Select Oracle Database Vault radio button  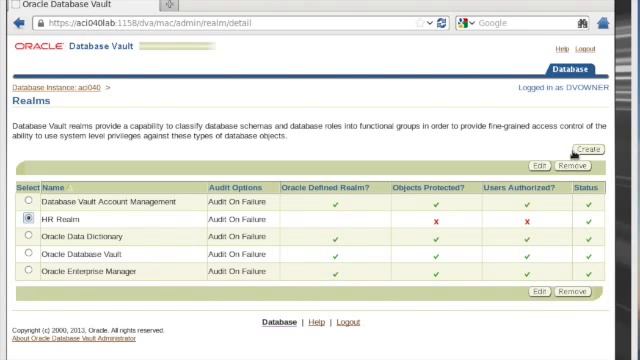[28, 253]
